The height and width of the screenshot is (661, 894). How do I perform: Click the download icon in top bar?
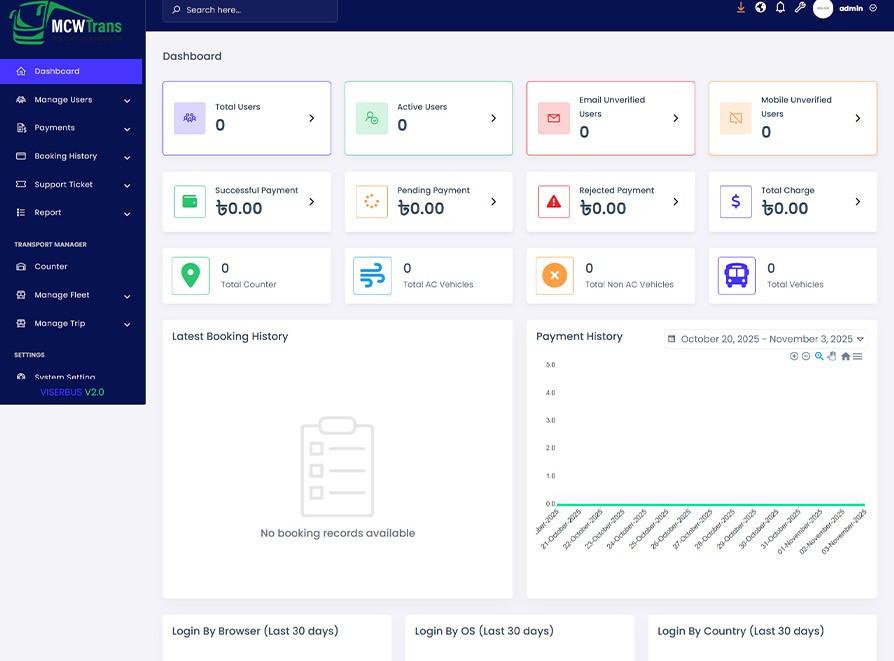point(741,8)
